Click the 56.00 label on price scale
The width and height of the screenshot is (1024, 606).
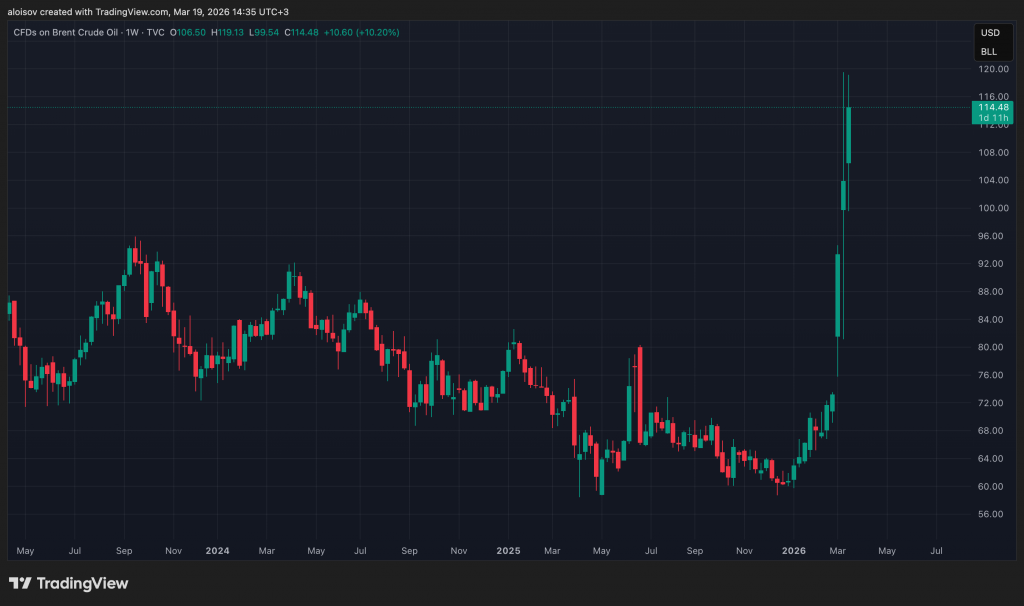[x=992, y=514]
